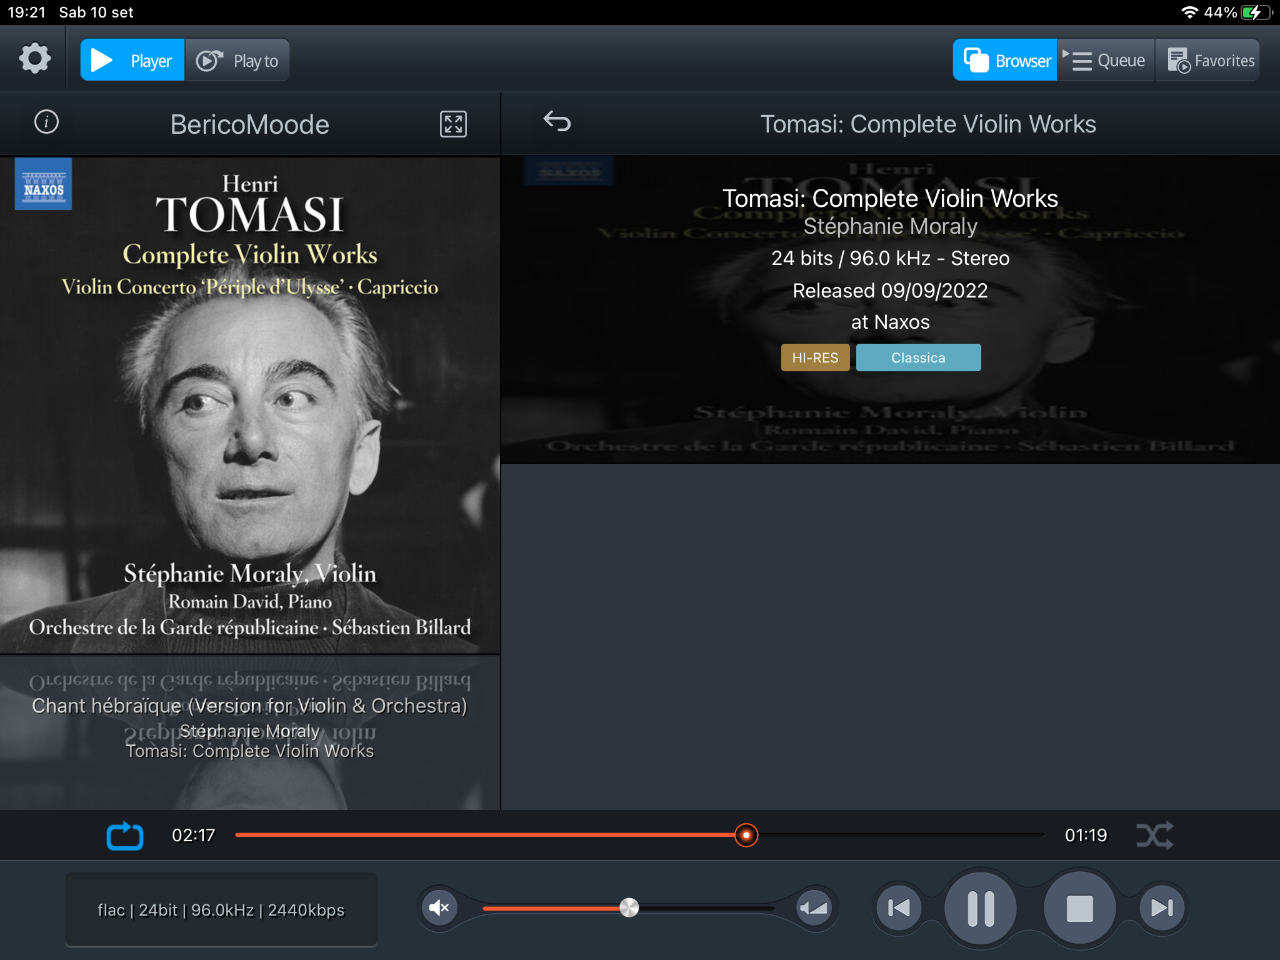This screenshot has width=1280, height=960.
Task: Click the info icon beside BericoMoode
Action: click(47, 122)
